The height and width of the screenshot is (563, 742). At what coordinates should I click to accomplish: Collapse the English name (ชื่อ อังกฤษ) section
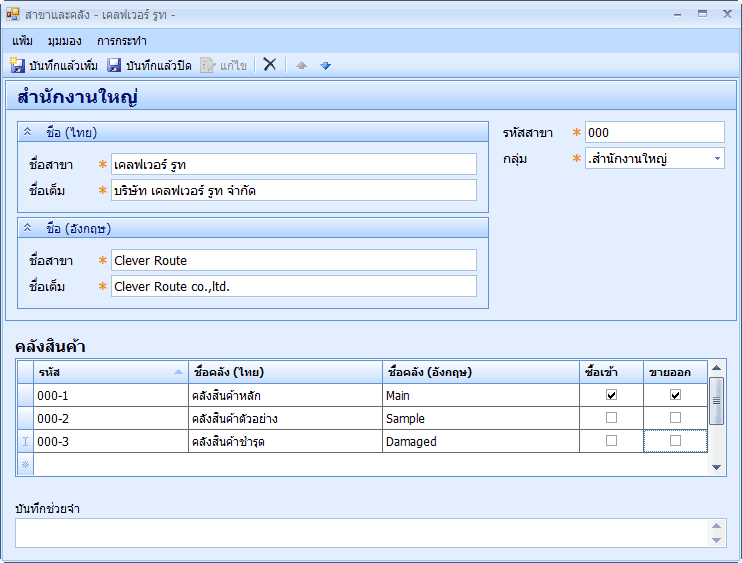[27, 228]
